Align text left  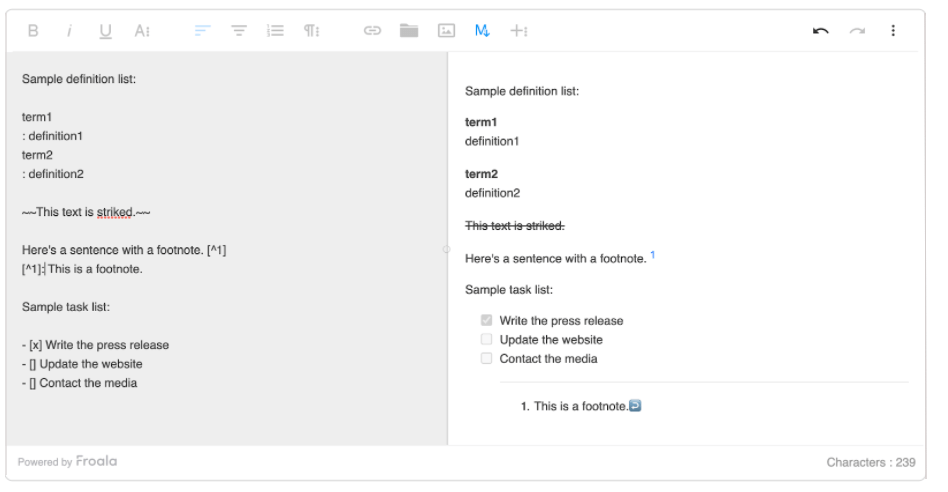(x=200, y=31)
